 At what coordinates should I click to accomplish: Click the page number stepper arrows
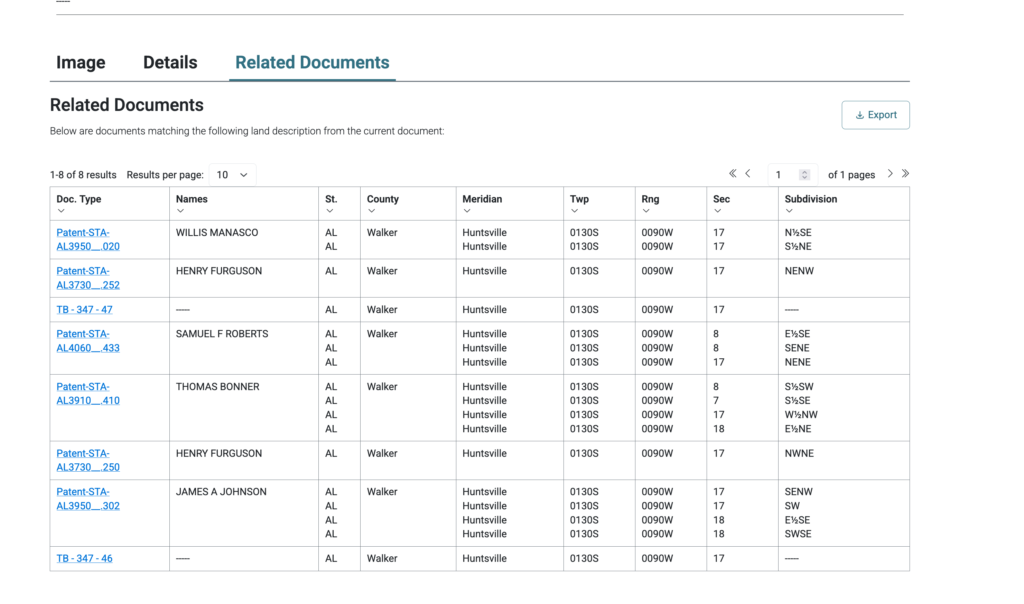tap(805, 175)
